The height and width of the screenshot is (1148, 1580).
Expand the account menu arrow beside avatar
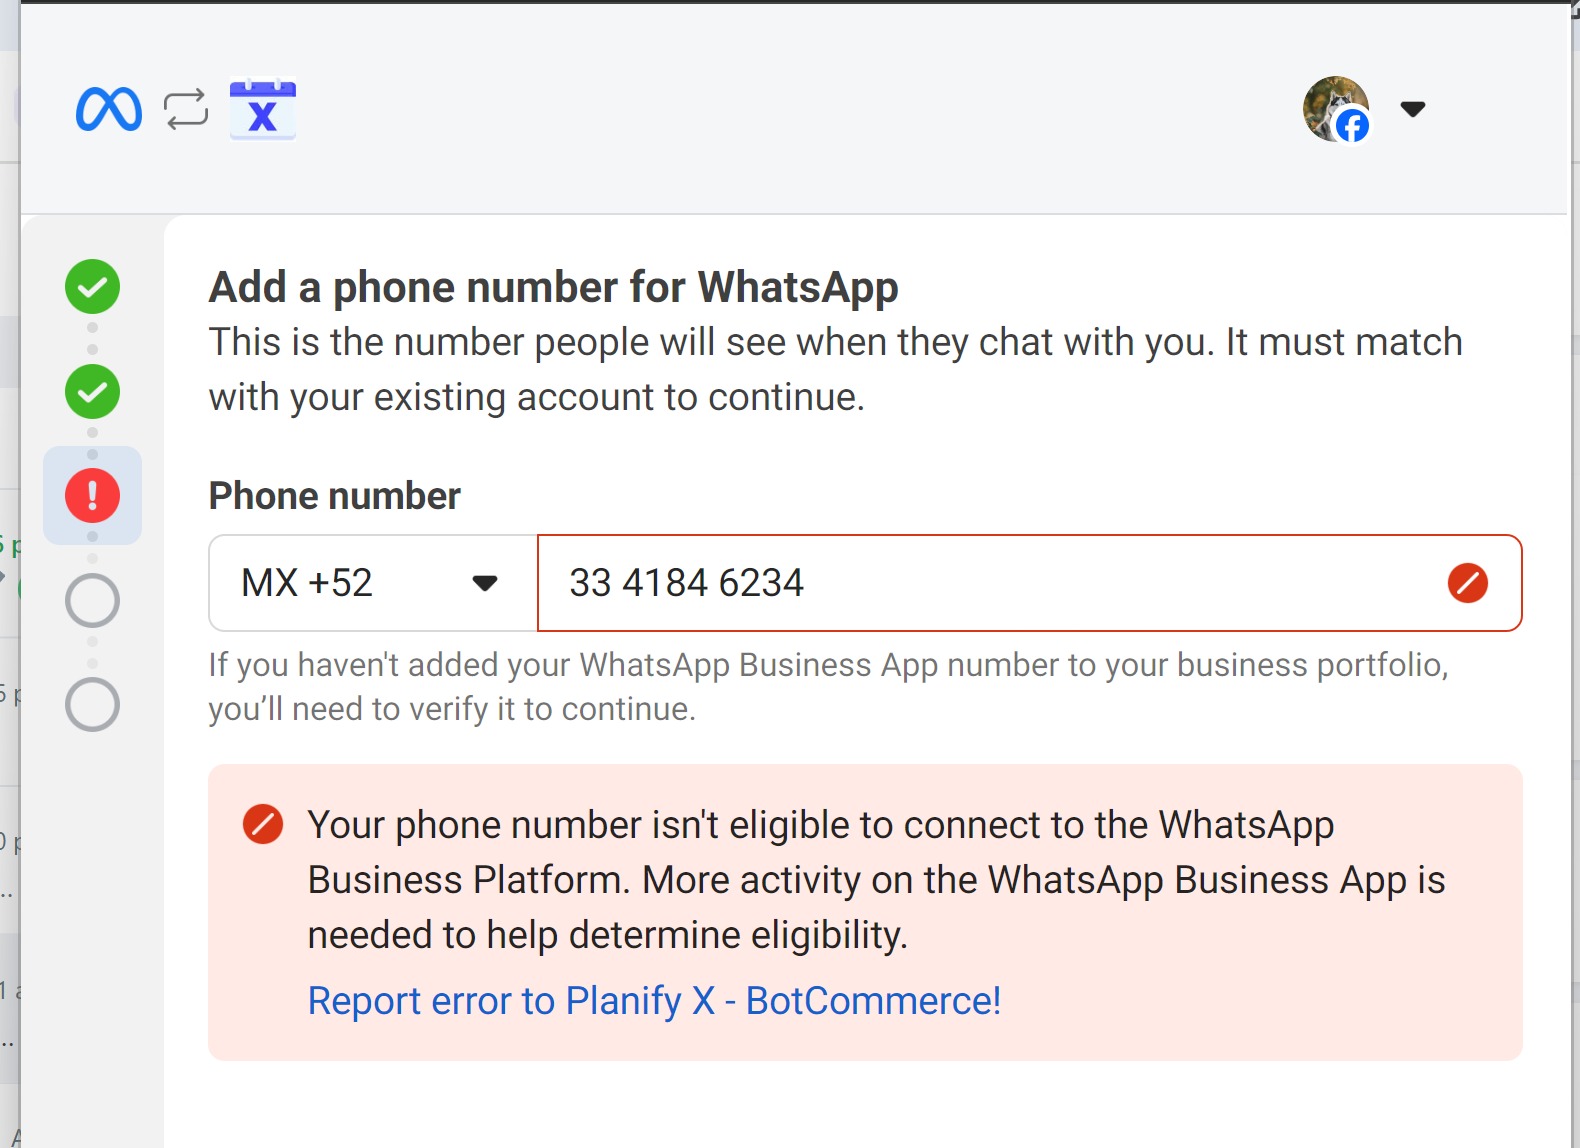[x=1412, y=109]
